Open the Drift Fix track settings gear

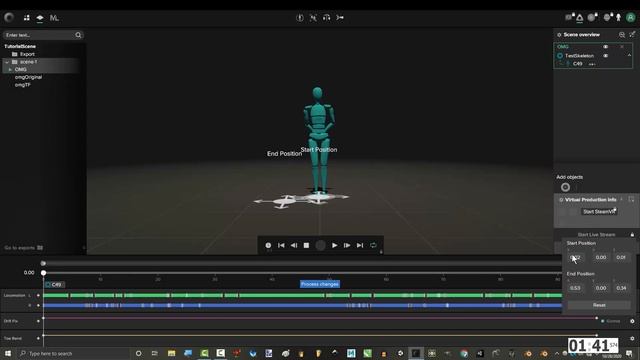pyautogui.click(x=632, y=321)
